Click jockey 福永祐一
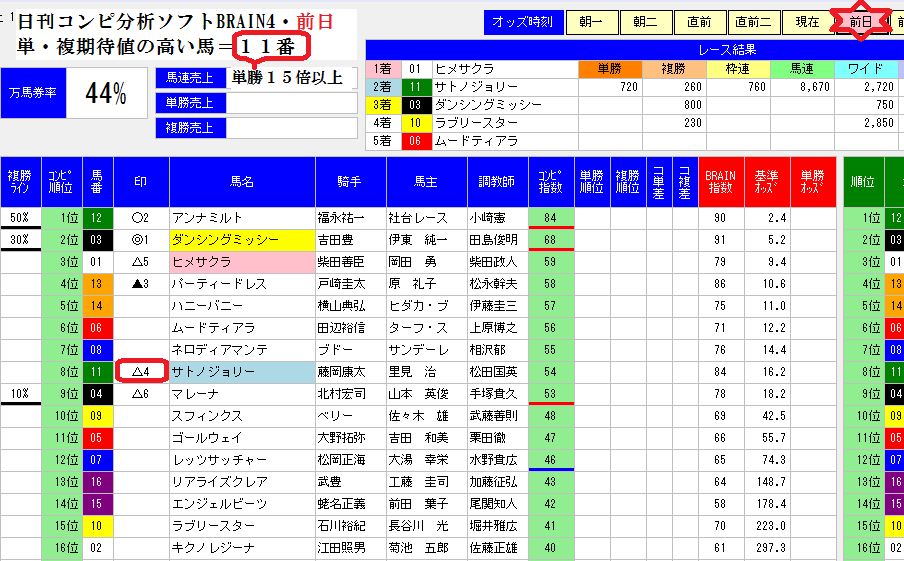Screen dimensions: 904x561 coord(351,218)
